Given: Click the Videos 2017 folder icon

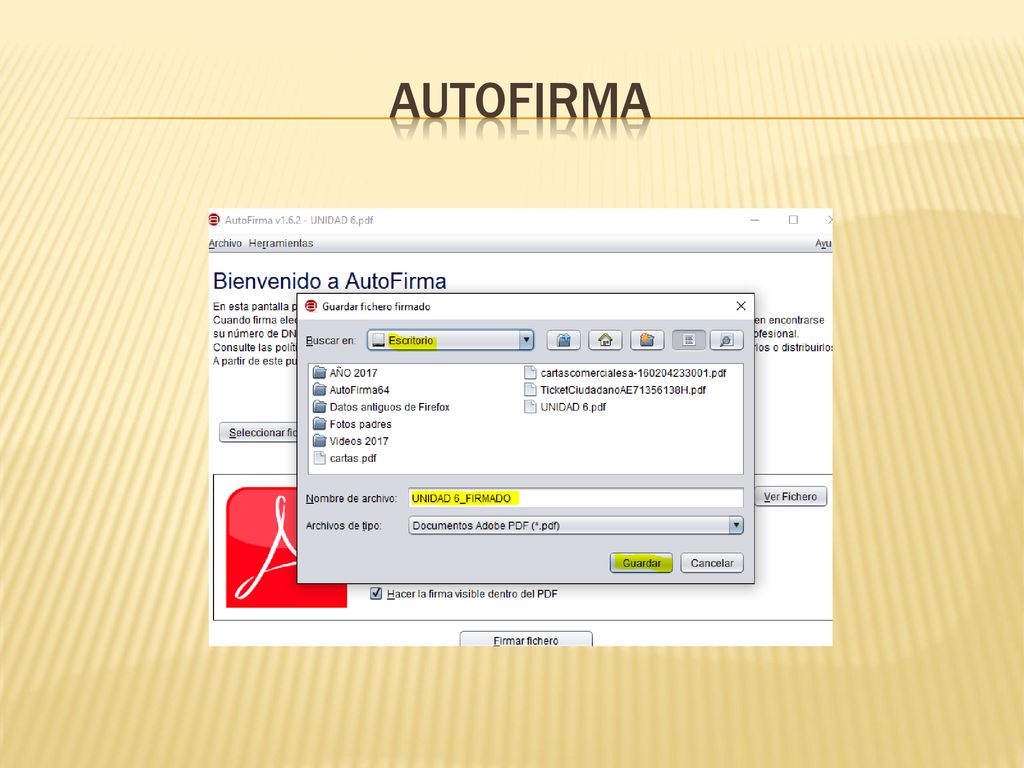Looking at the screenshot, I should [x=319, y=440].
